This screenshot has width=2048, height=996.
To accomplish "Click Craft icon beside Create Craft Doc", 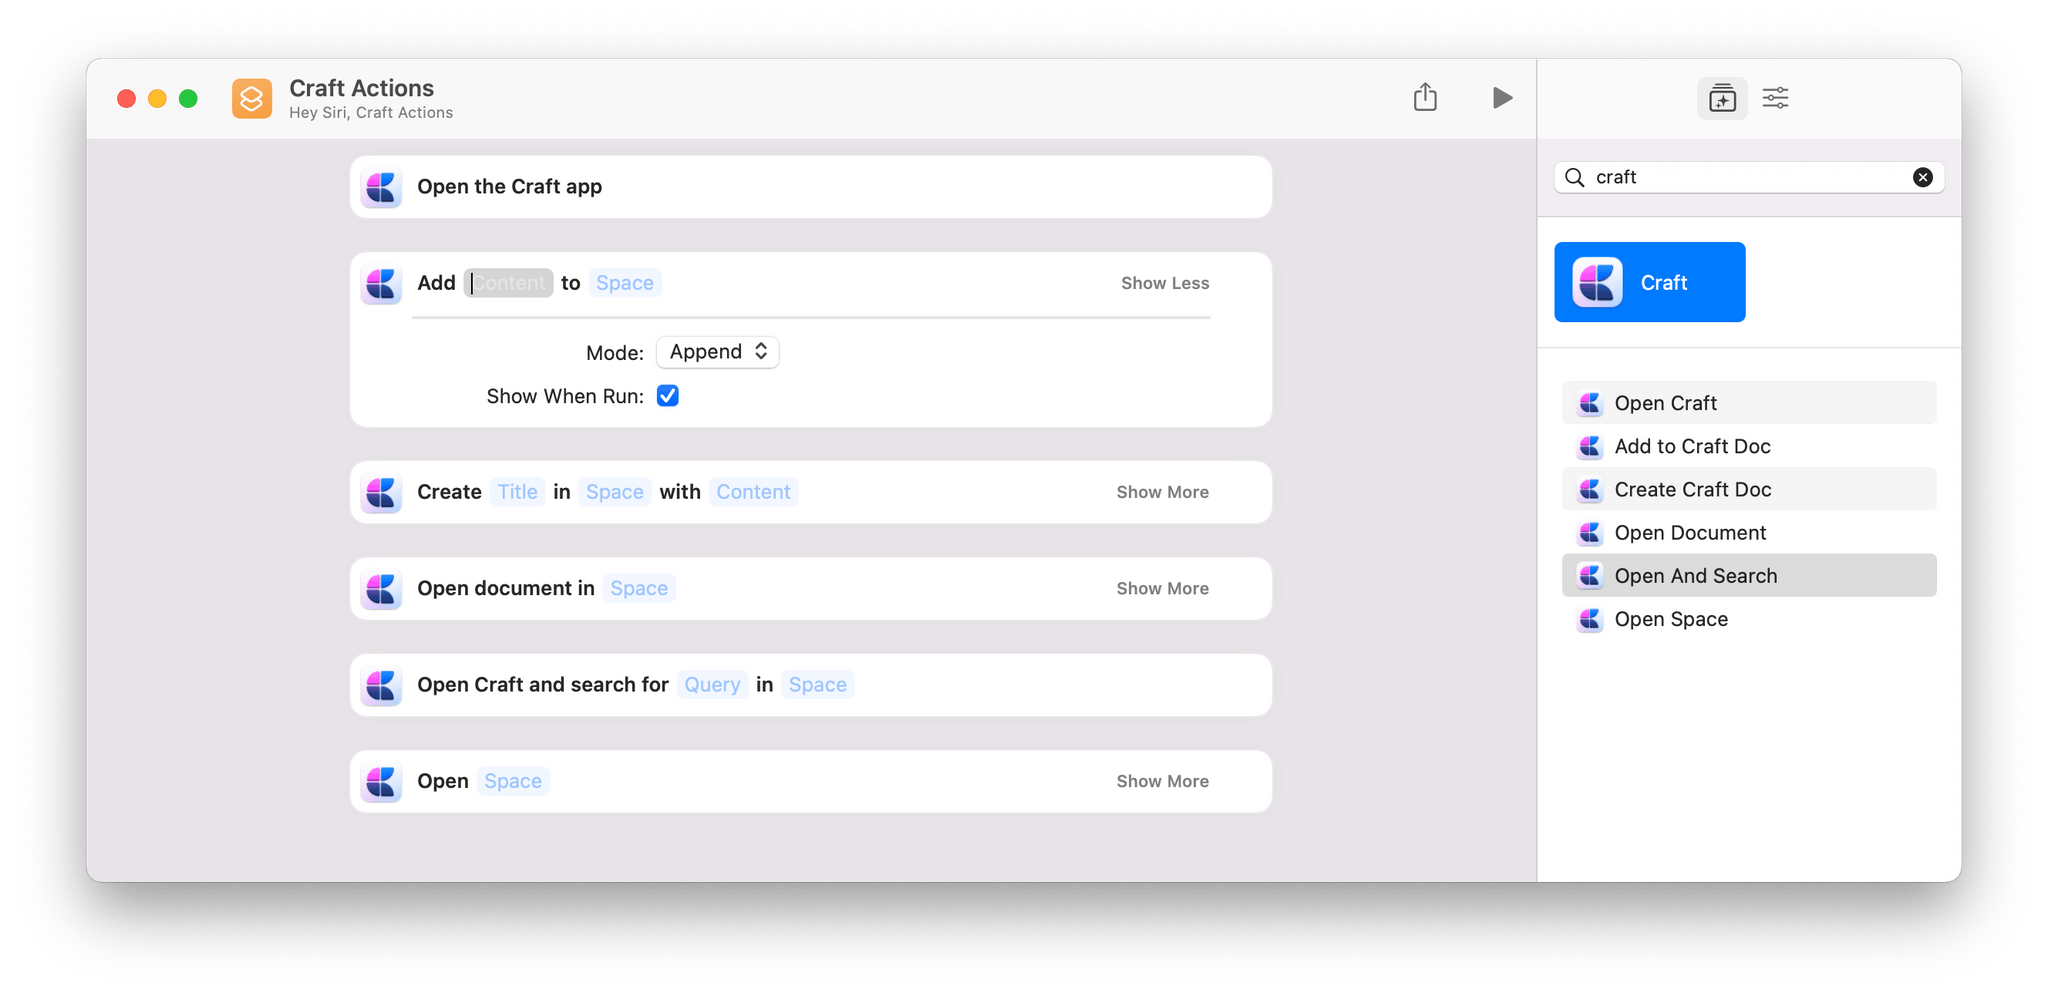I will pyautogui.click(x=1590, y=489).
